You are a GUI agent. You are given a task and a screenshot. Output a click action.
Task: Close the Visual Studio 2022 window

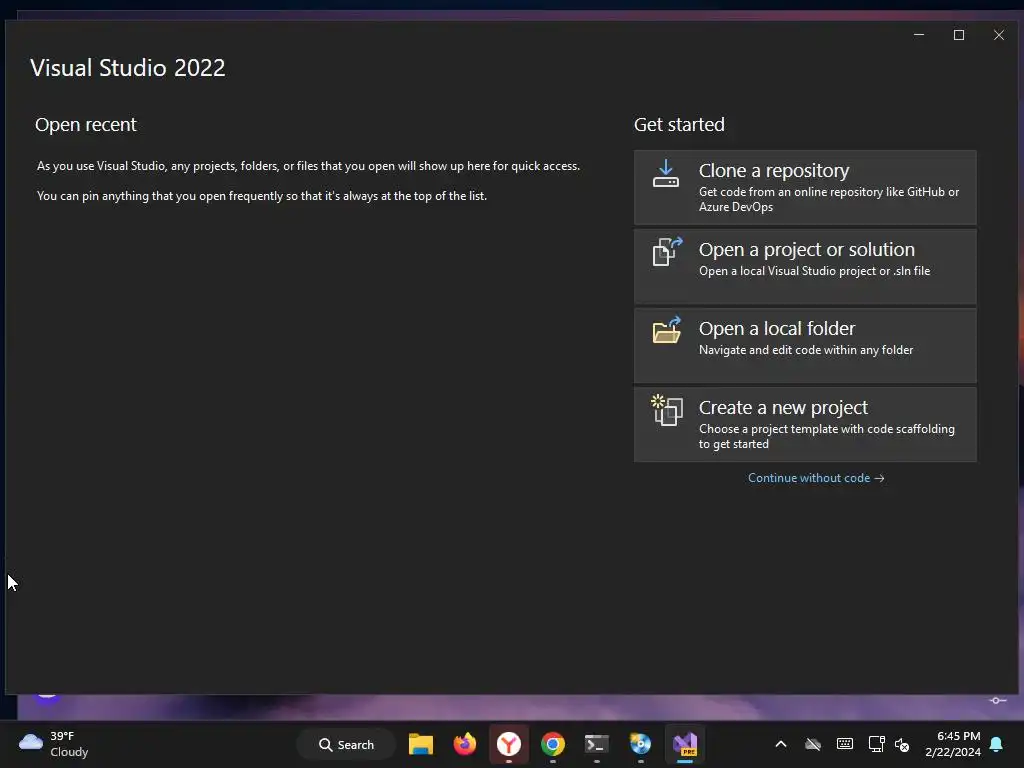pos(999,35)
